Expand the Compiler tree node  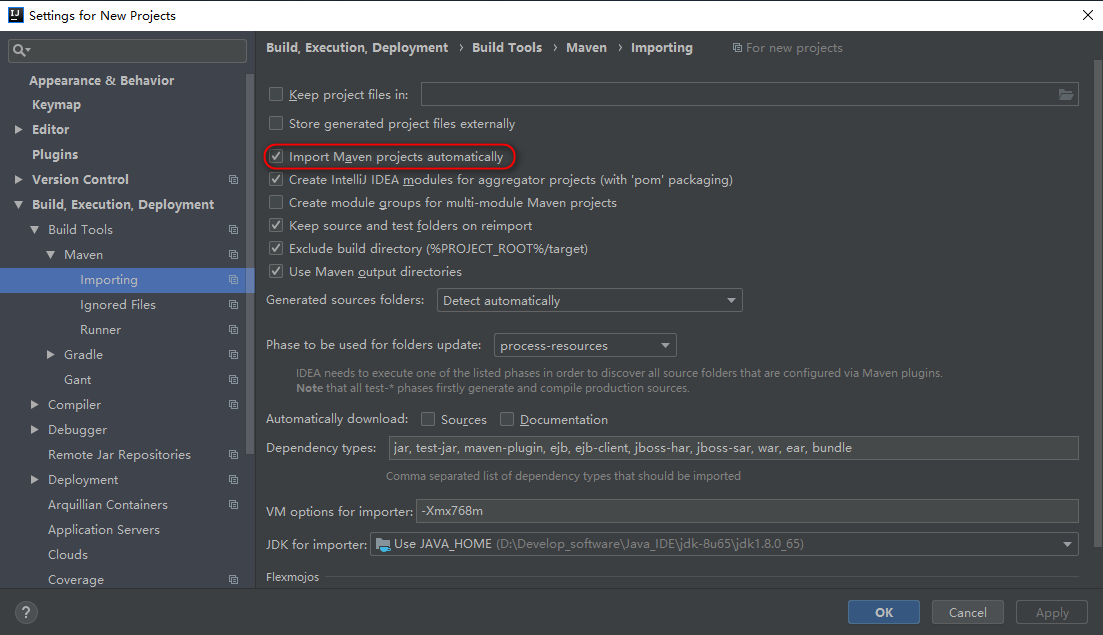pyautogui.click(x=34, y=404)
